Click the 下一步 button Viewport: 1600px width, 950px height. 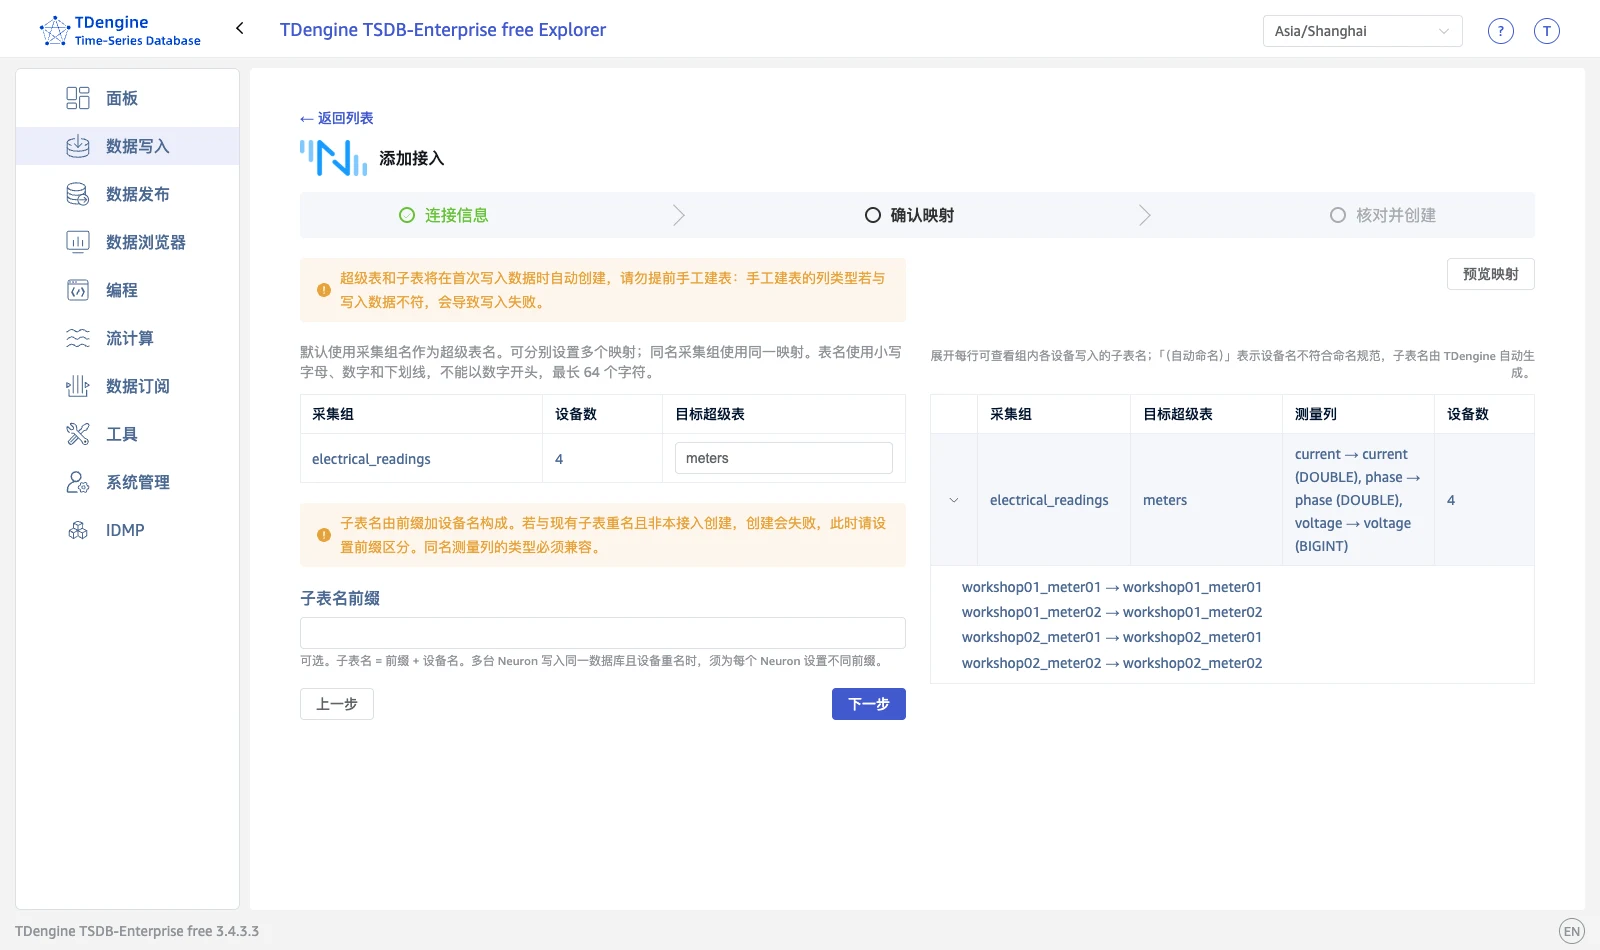pos(869,704)
